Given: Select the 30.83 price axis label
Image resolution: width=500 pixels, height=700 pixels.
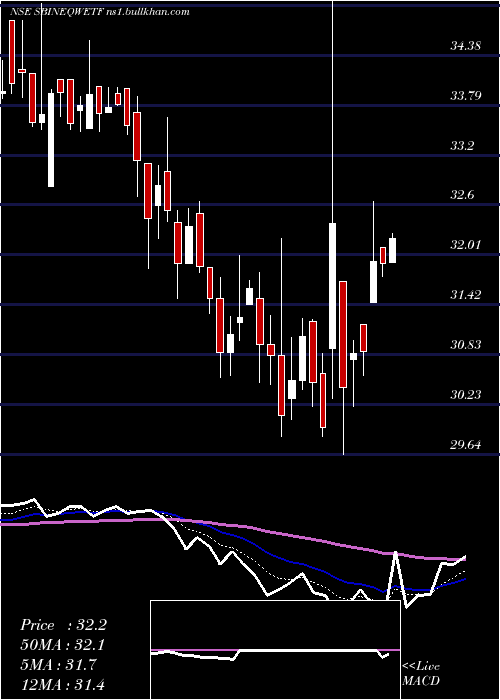Looking at the screenshot, I should point(466,345).
